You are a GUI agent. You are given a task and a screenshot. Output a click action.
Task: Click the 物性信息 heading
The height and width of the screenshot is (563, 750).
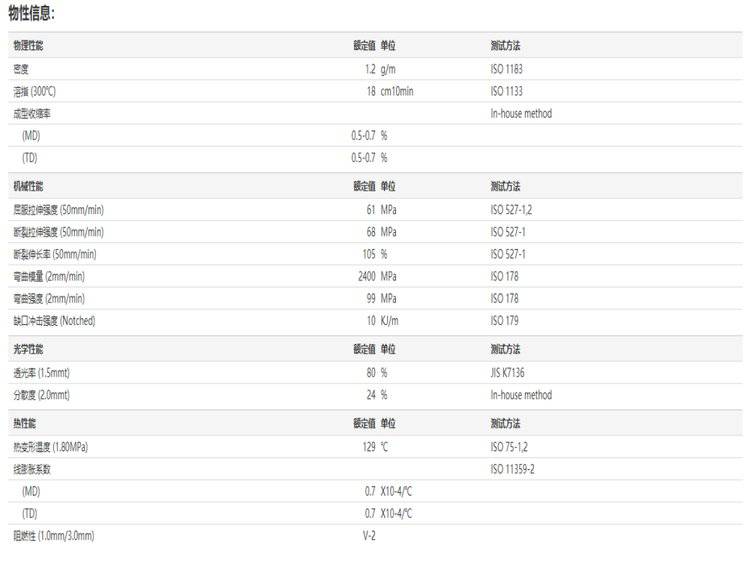[32, 14]
